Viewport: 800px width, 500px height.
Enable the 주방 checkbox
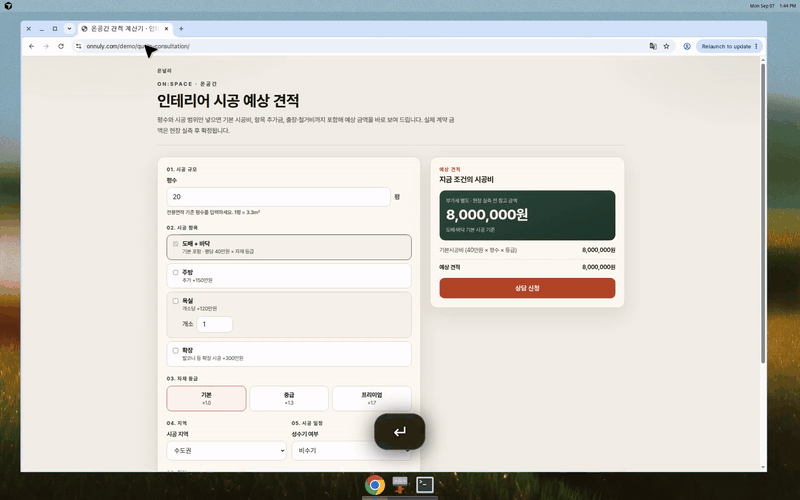(x=176, y=272)
